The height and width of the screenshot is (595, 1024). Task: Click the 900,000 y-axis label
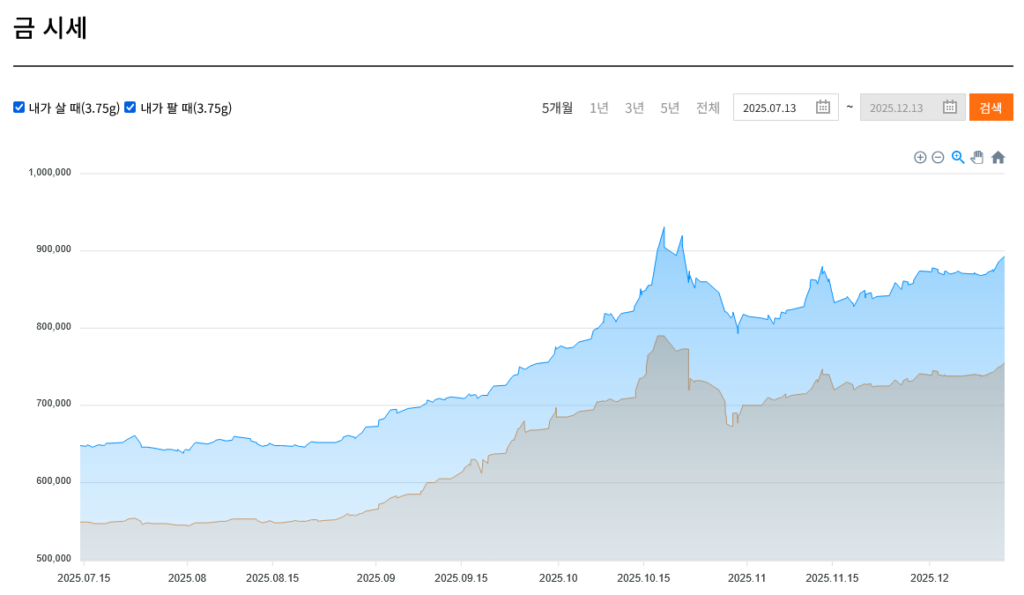click(54, 249)
